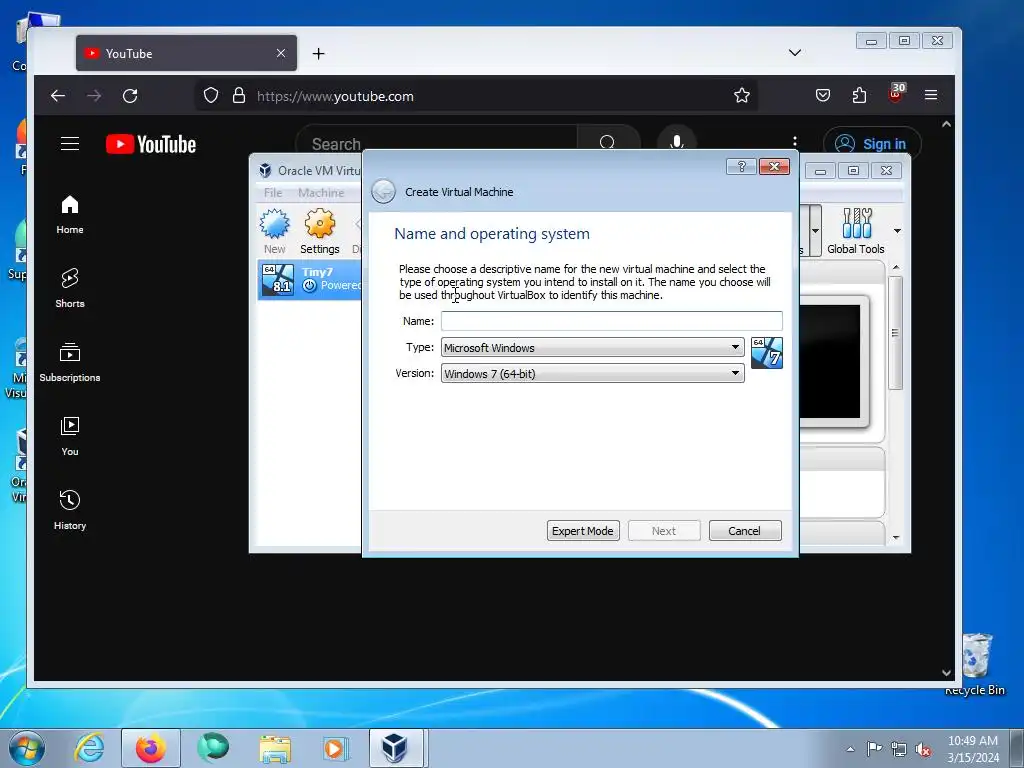1024x768 pixels.
Task: Click the voice search microphone icon
Action: pos(677,142)
